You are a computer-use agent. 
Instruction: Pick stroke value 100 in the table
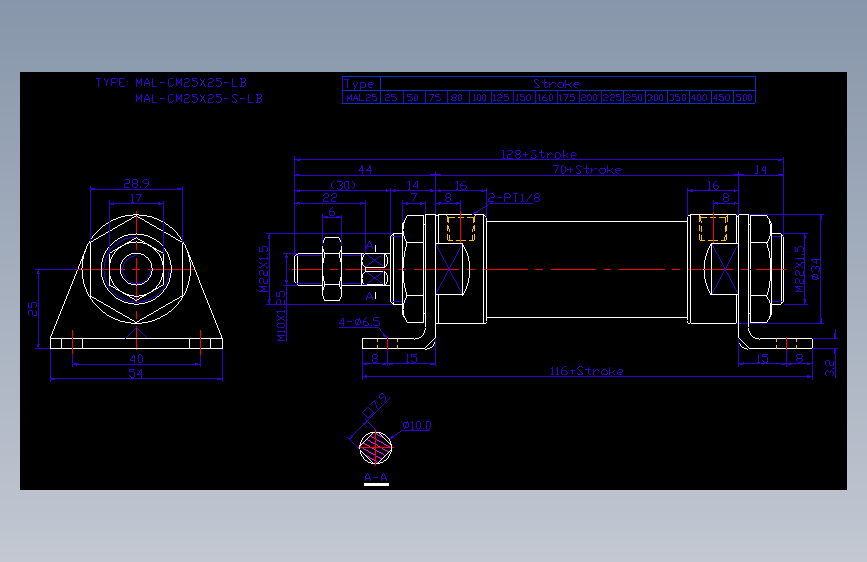pyautogui.click(x=479, y=98)
